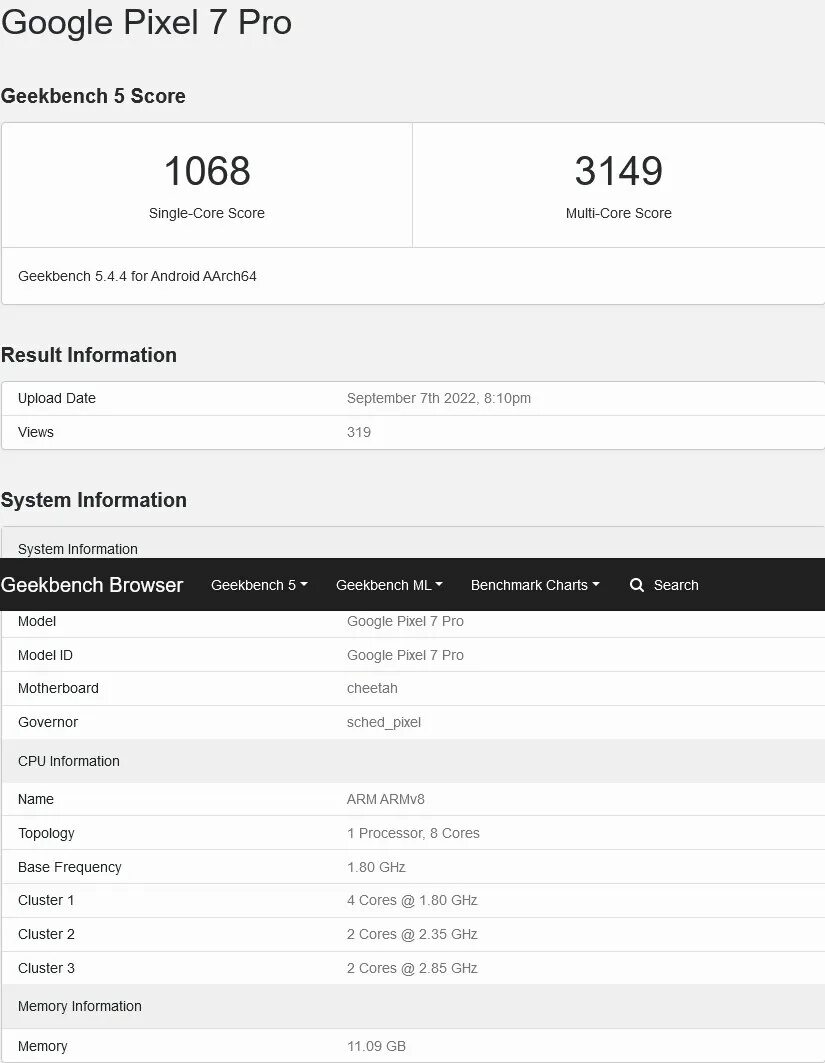Select the multi-core score value 3149
The height and width of the screenshot is (1063, 825).
pos(618,171)
